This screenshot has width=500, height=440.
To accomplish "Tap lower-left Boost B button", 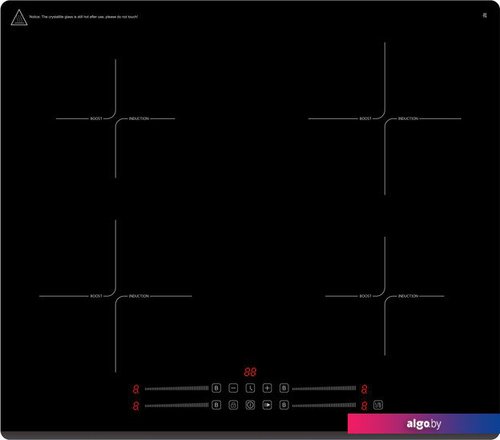I will click(216, 405).
